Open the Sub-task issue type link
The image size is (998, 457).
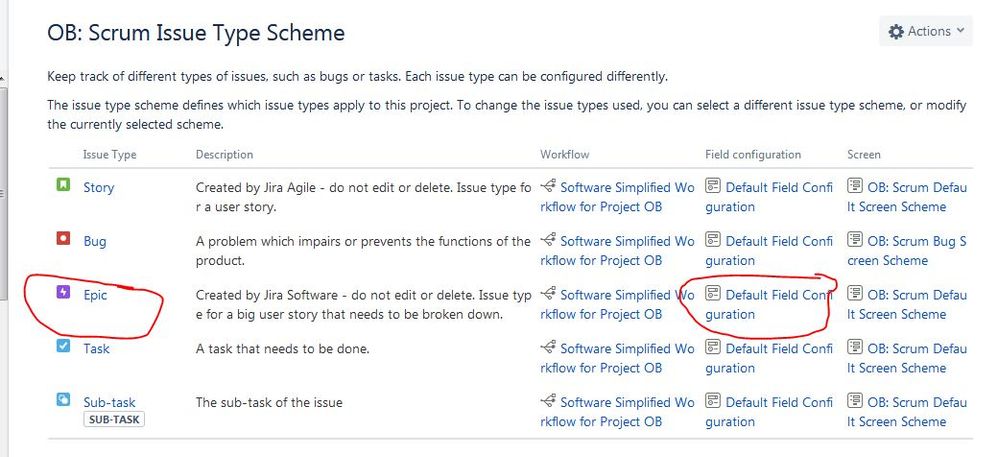coord(109,402)
